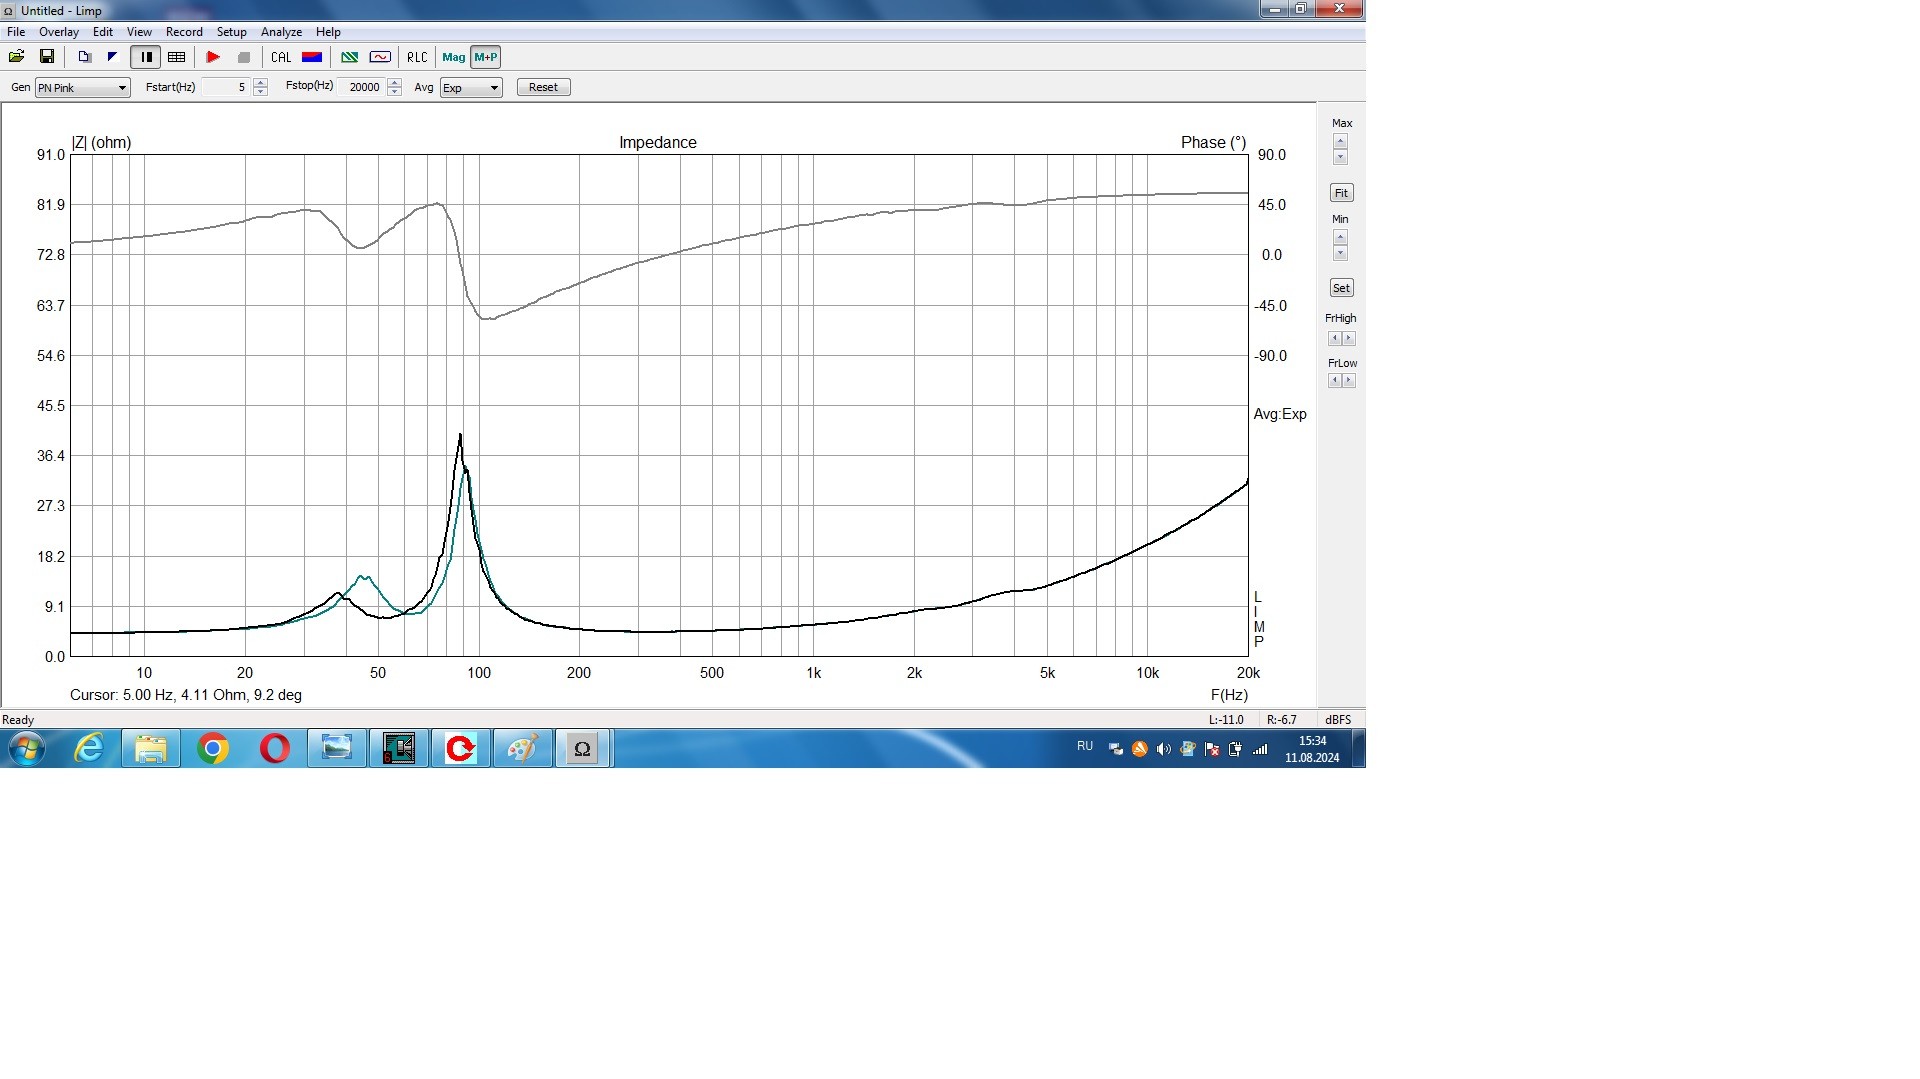This screenshot has height=1079, width=1920.
Task: Increase Fstop frequency with up arrow
Action: (395, 83)
